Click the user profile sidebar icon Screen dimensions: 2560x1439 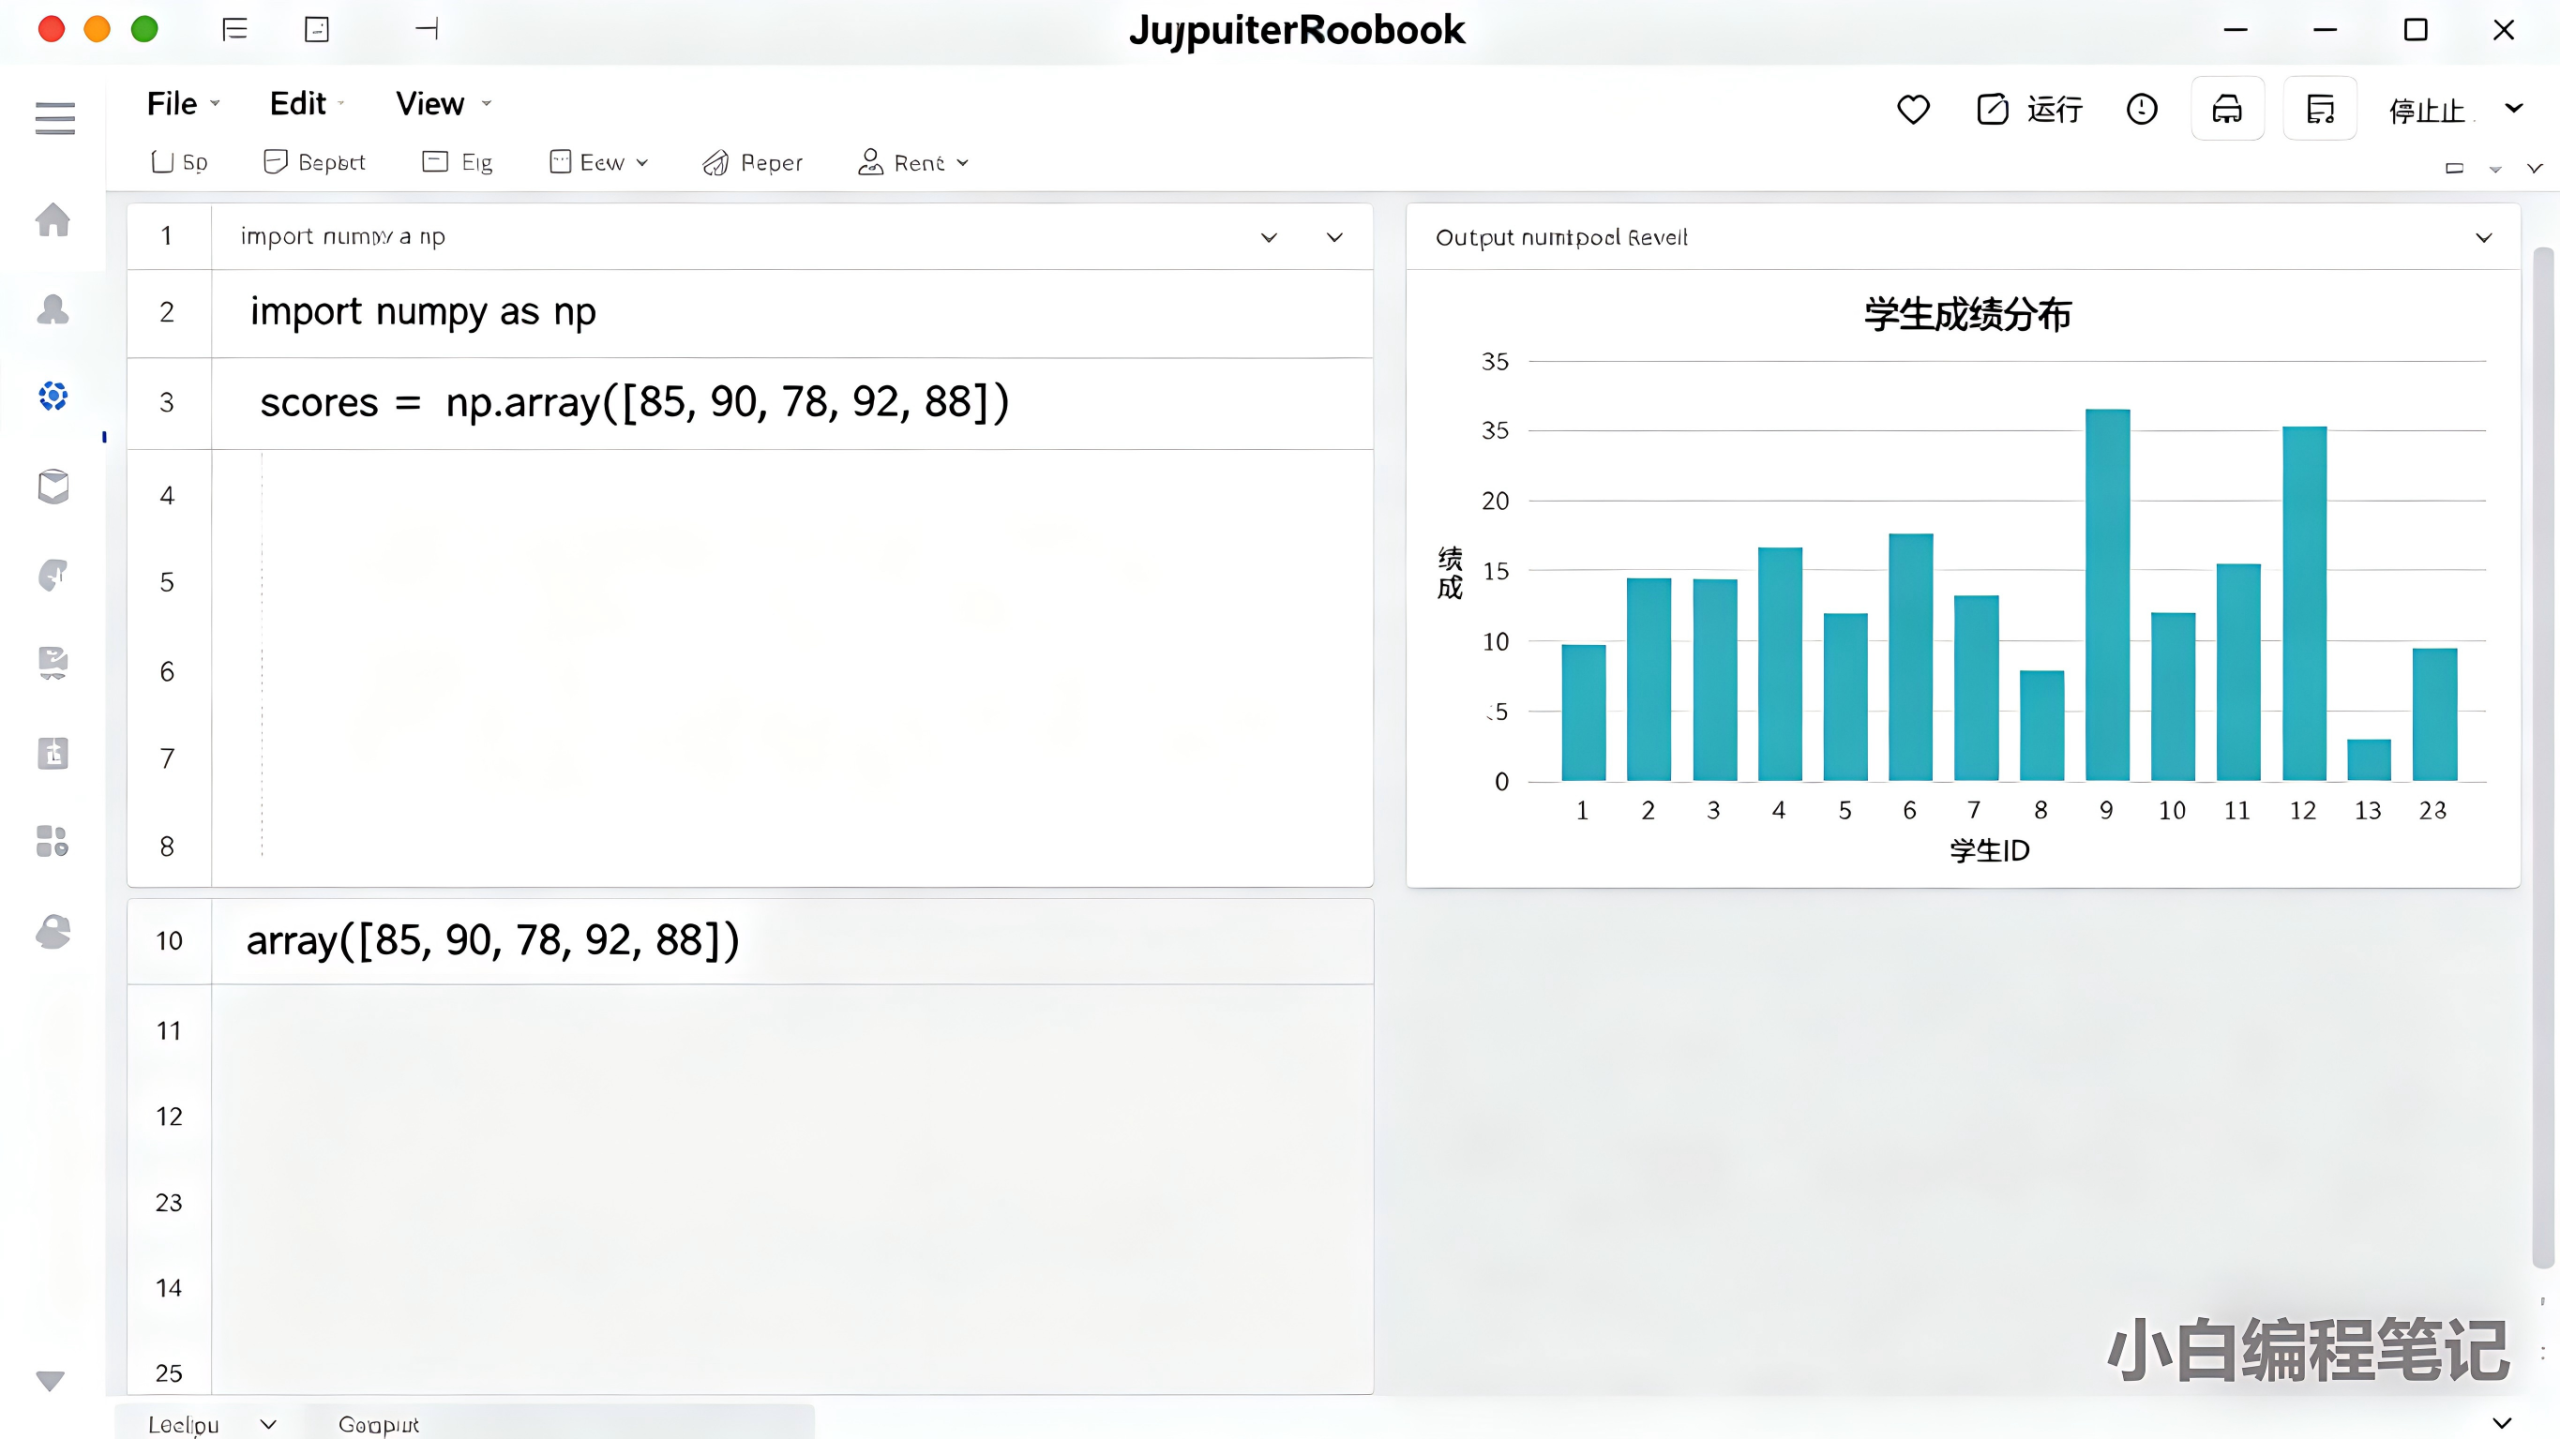[x=53, y=309]
